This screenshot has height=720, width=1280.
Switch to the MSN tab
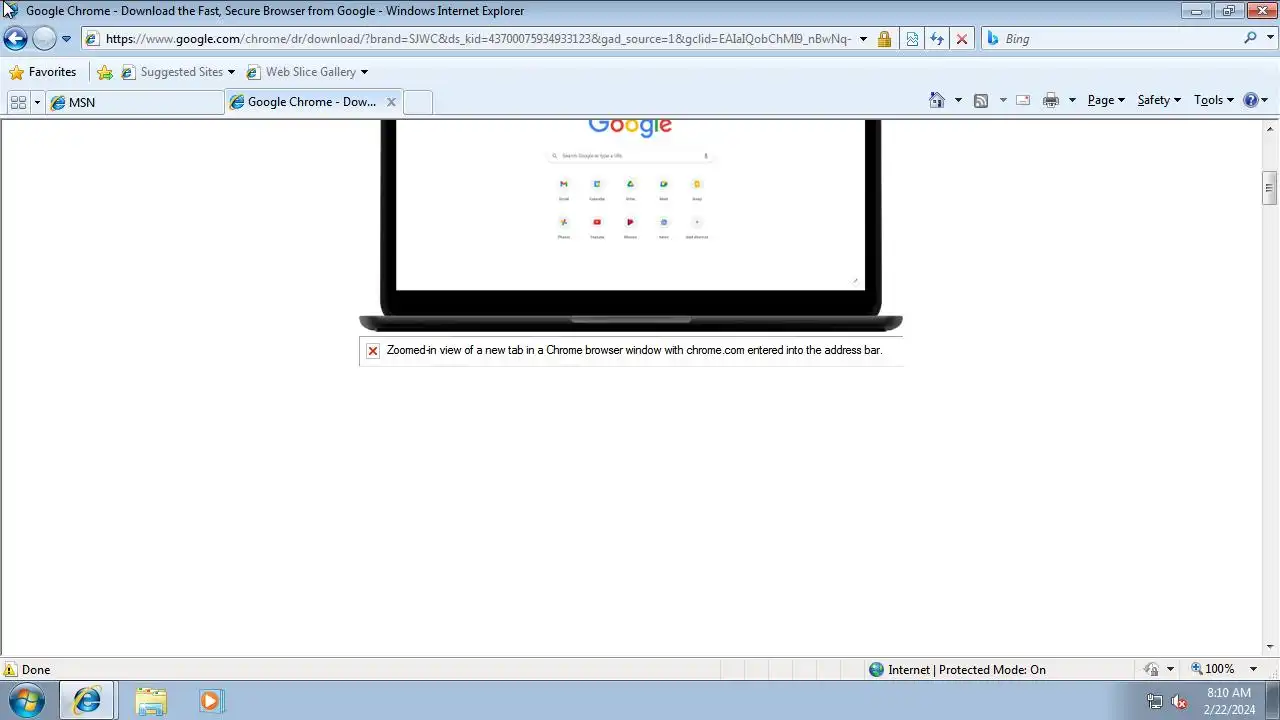coord(135,102)
